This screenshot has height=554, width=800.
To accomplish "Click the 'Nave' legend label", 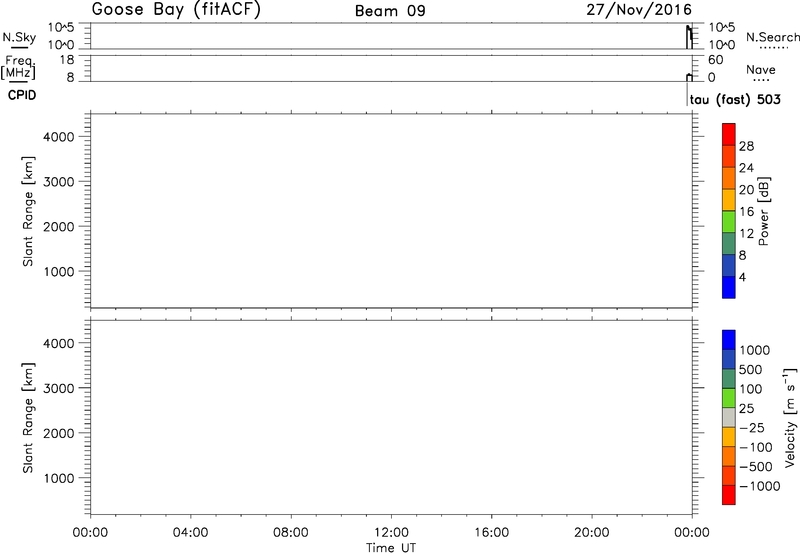I will [761, 70].
